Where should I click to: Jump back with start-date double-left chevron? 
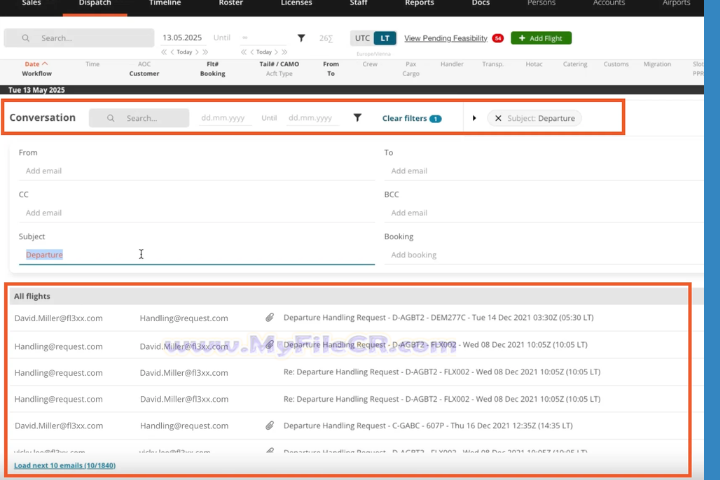164,52
